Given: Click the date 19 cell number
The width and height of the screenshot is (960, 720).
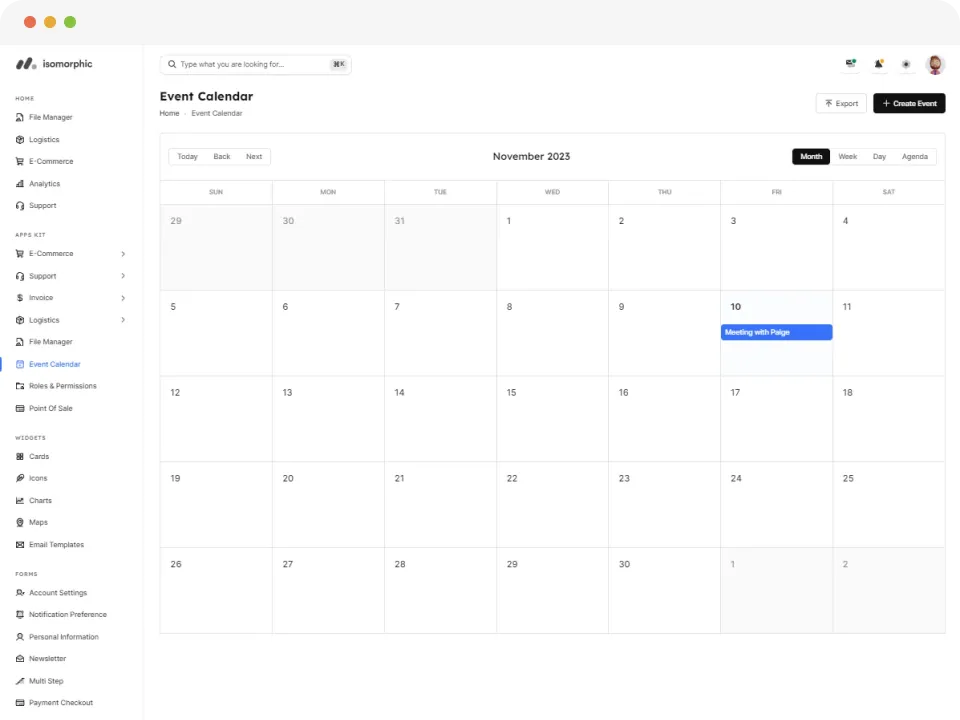Looking at the screenshot, I should tap(175, 479).
